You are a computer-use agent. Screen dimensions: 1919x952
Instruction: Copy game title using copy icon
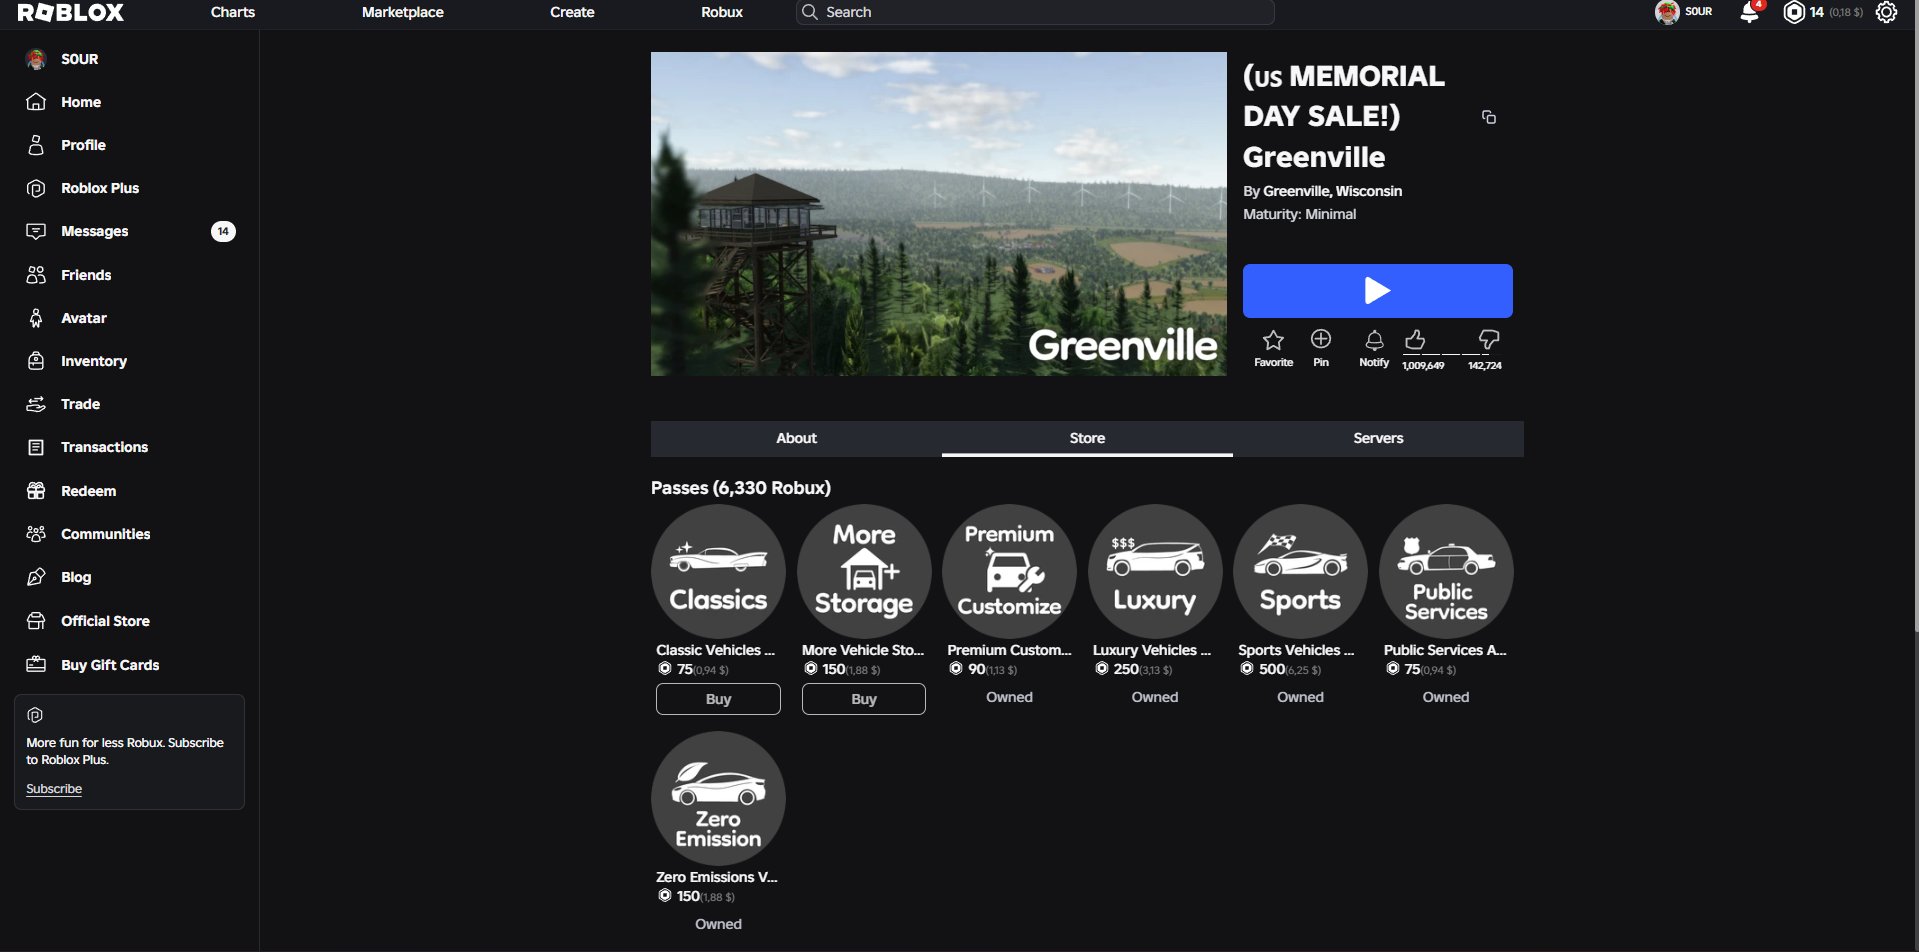[1489, 117]
